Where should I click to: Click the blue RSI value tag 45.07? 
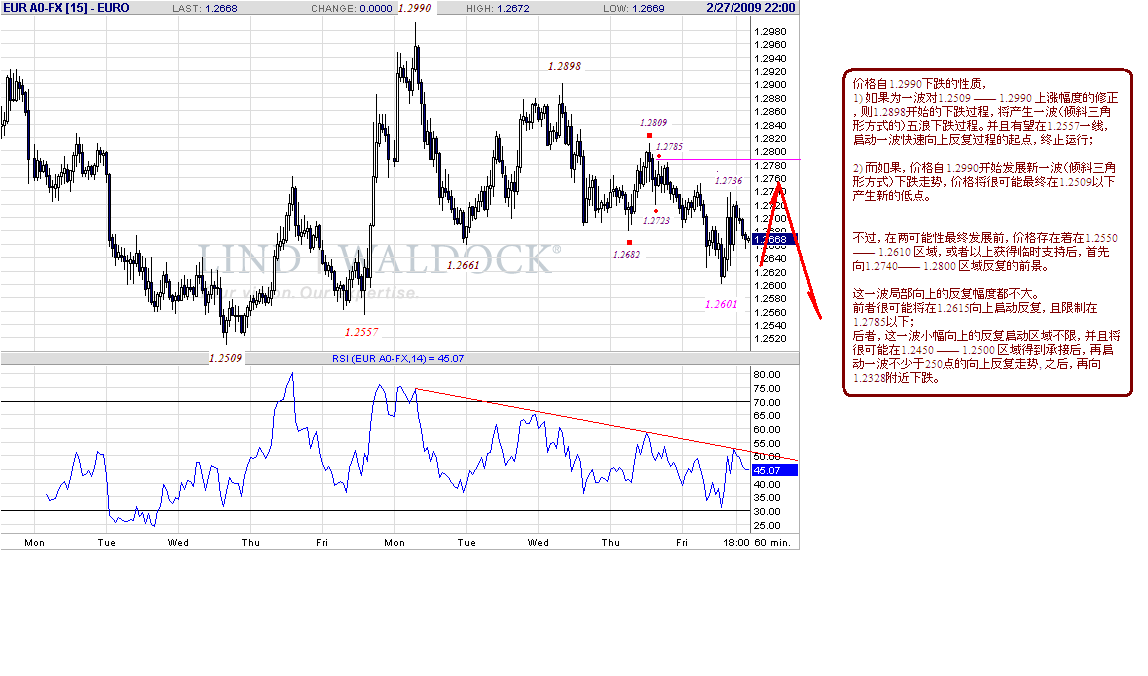pos(775,470)
